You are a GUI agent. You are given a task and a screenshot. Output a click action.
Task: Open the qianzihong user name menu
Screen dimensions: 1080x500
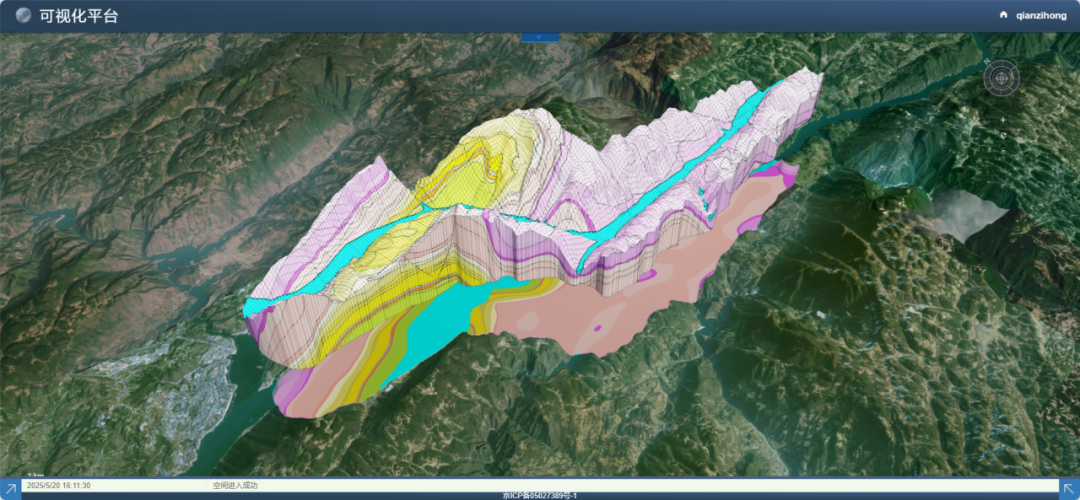1040,16
